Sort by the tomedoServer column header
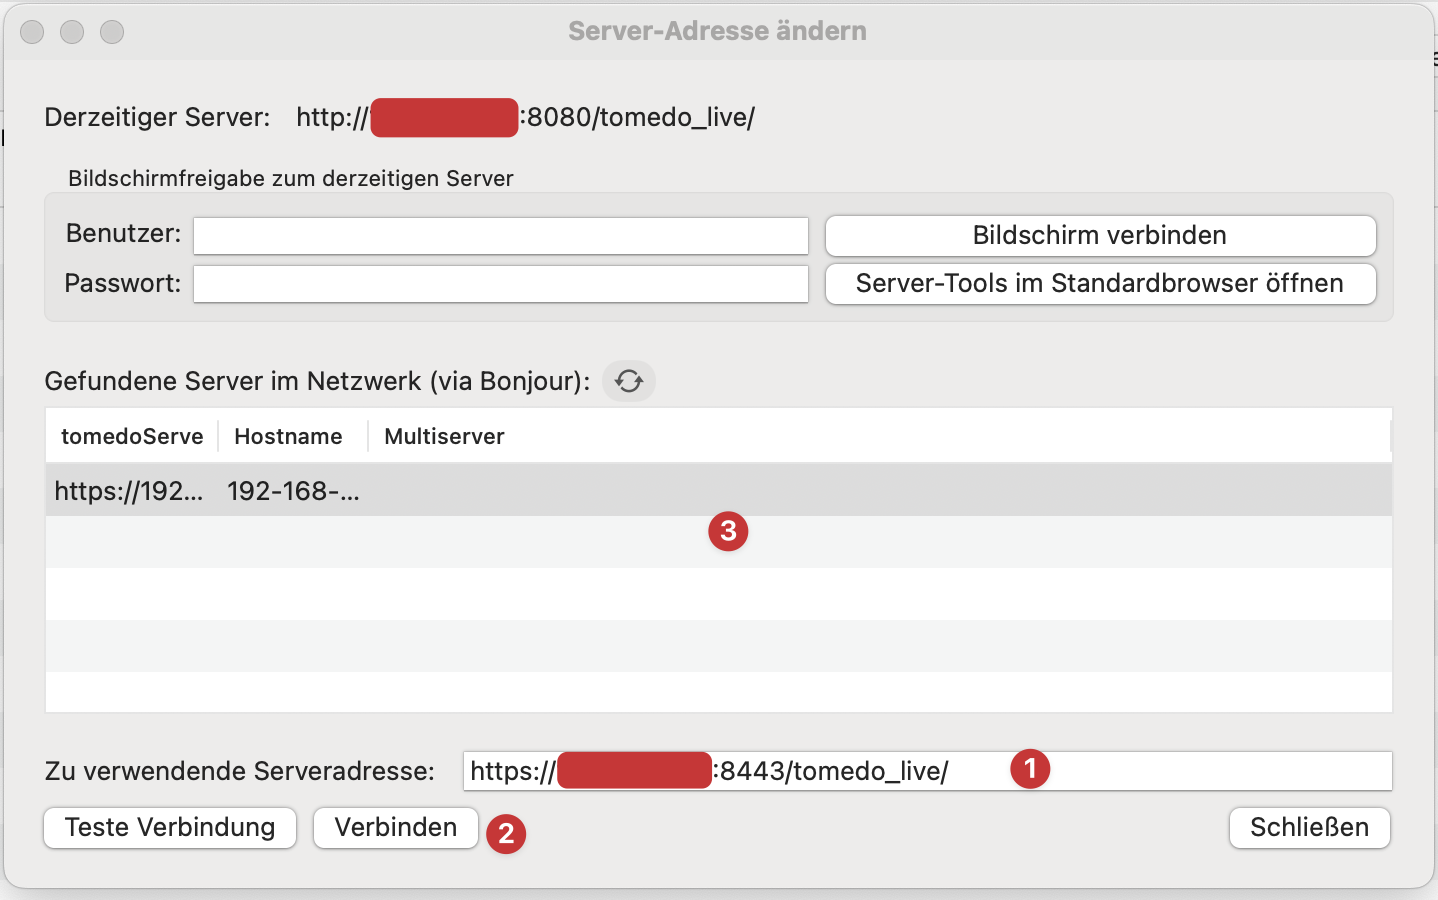The width and height of the screenshot is (1438, 900). tap(131, 436)
